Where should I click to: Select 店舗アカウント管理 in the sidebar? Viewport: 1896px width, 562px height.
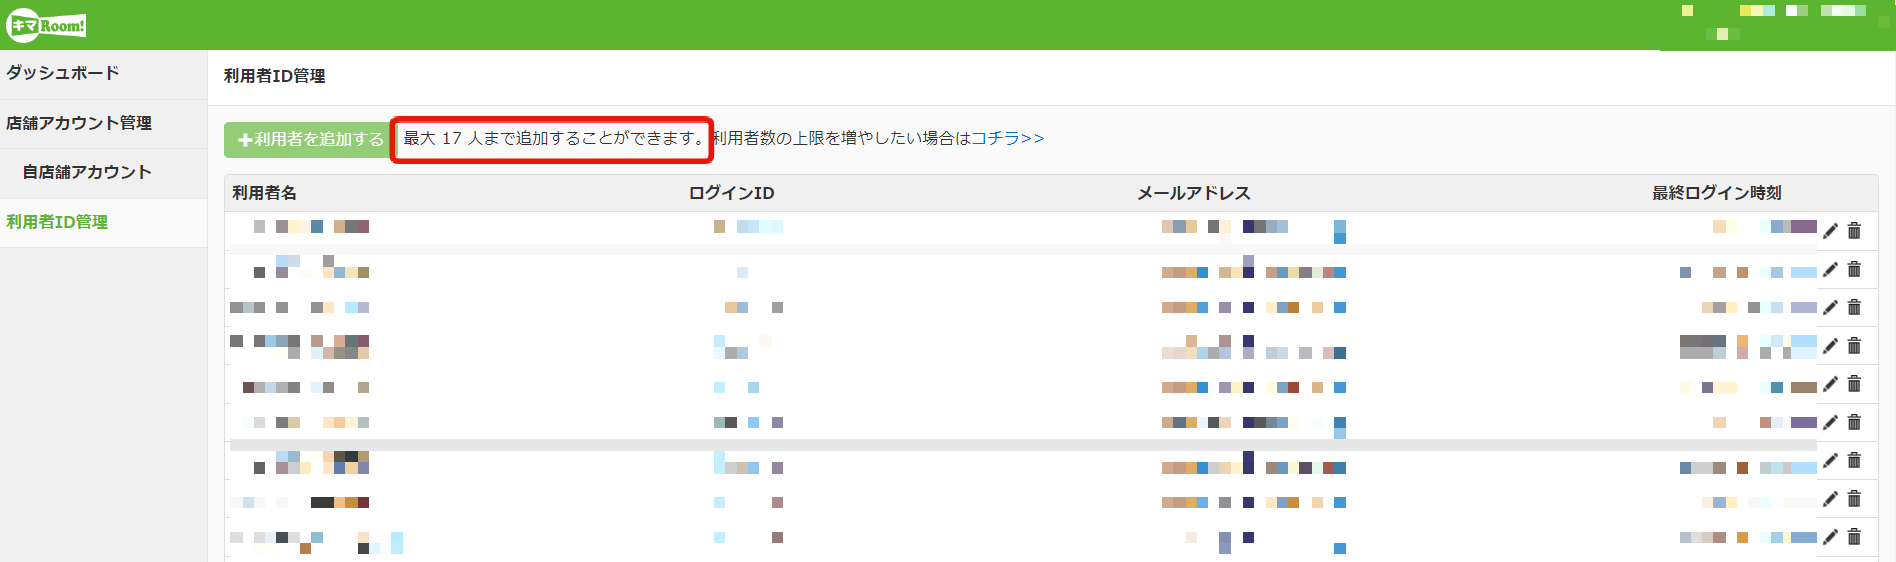(x=79, y=123)
